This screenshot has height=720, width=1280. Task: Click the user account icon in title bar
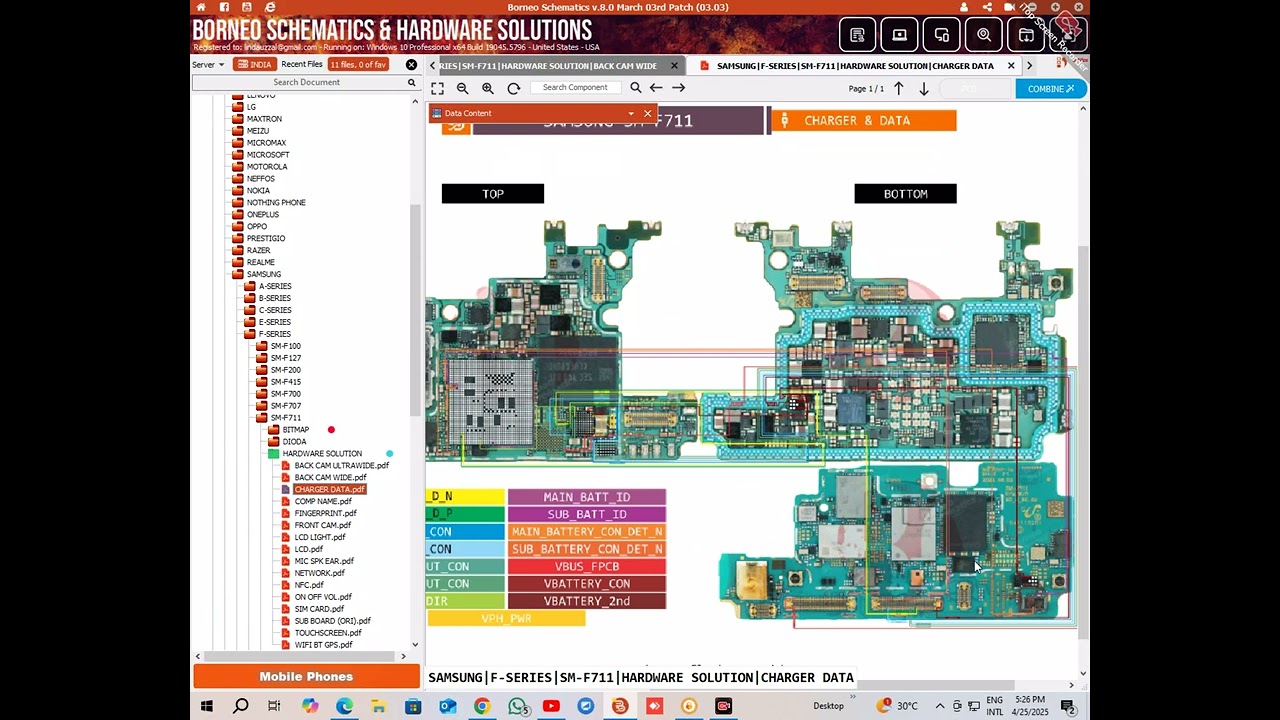pyautogui.click(x=964, y=7)
